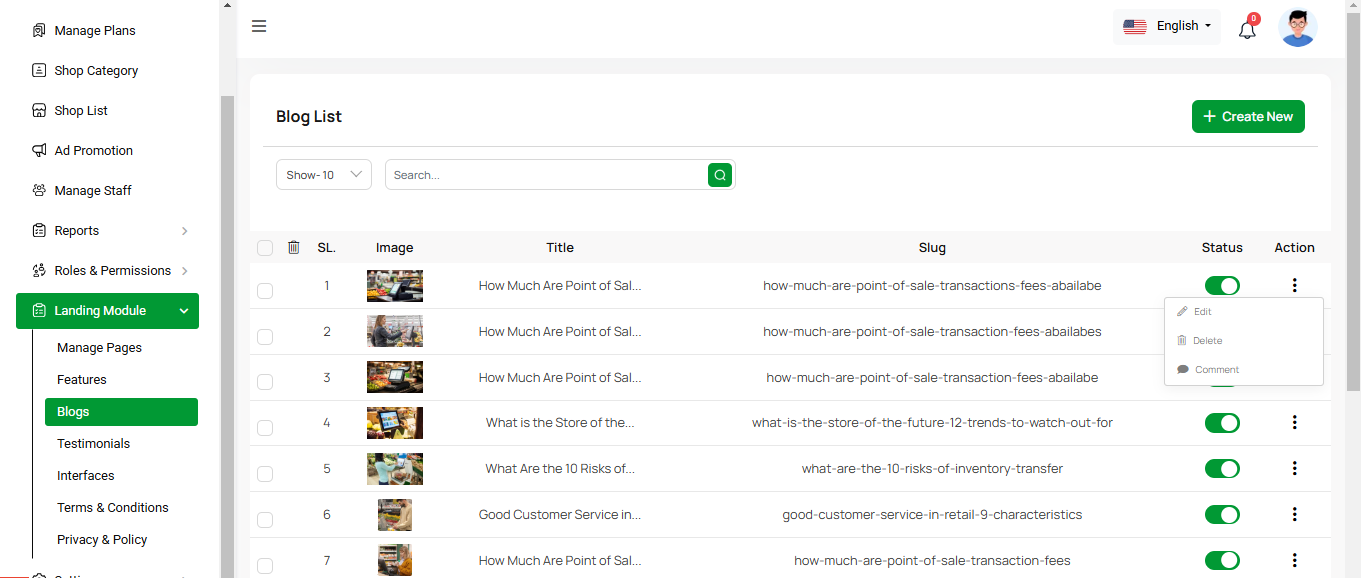Click the blog search input field
The image size is (1361, 578).
[546, 175]
